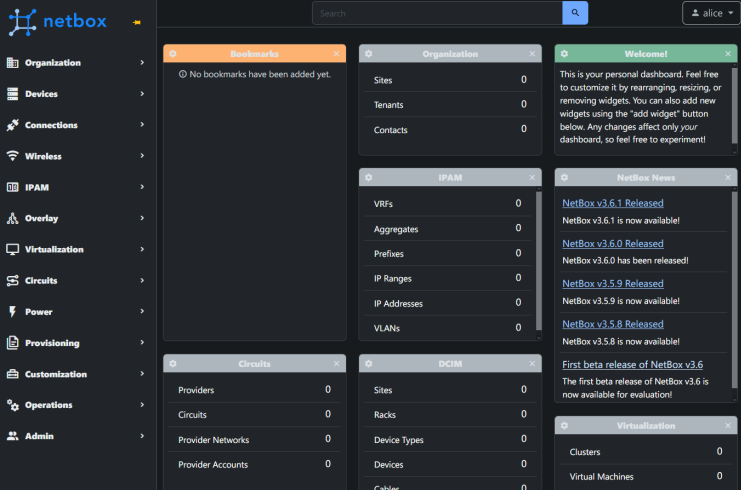Configure the Bookmarks widget via gear icon

pos(173,54)
